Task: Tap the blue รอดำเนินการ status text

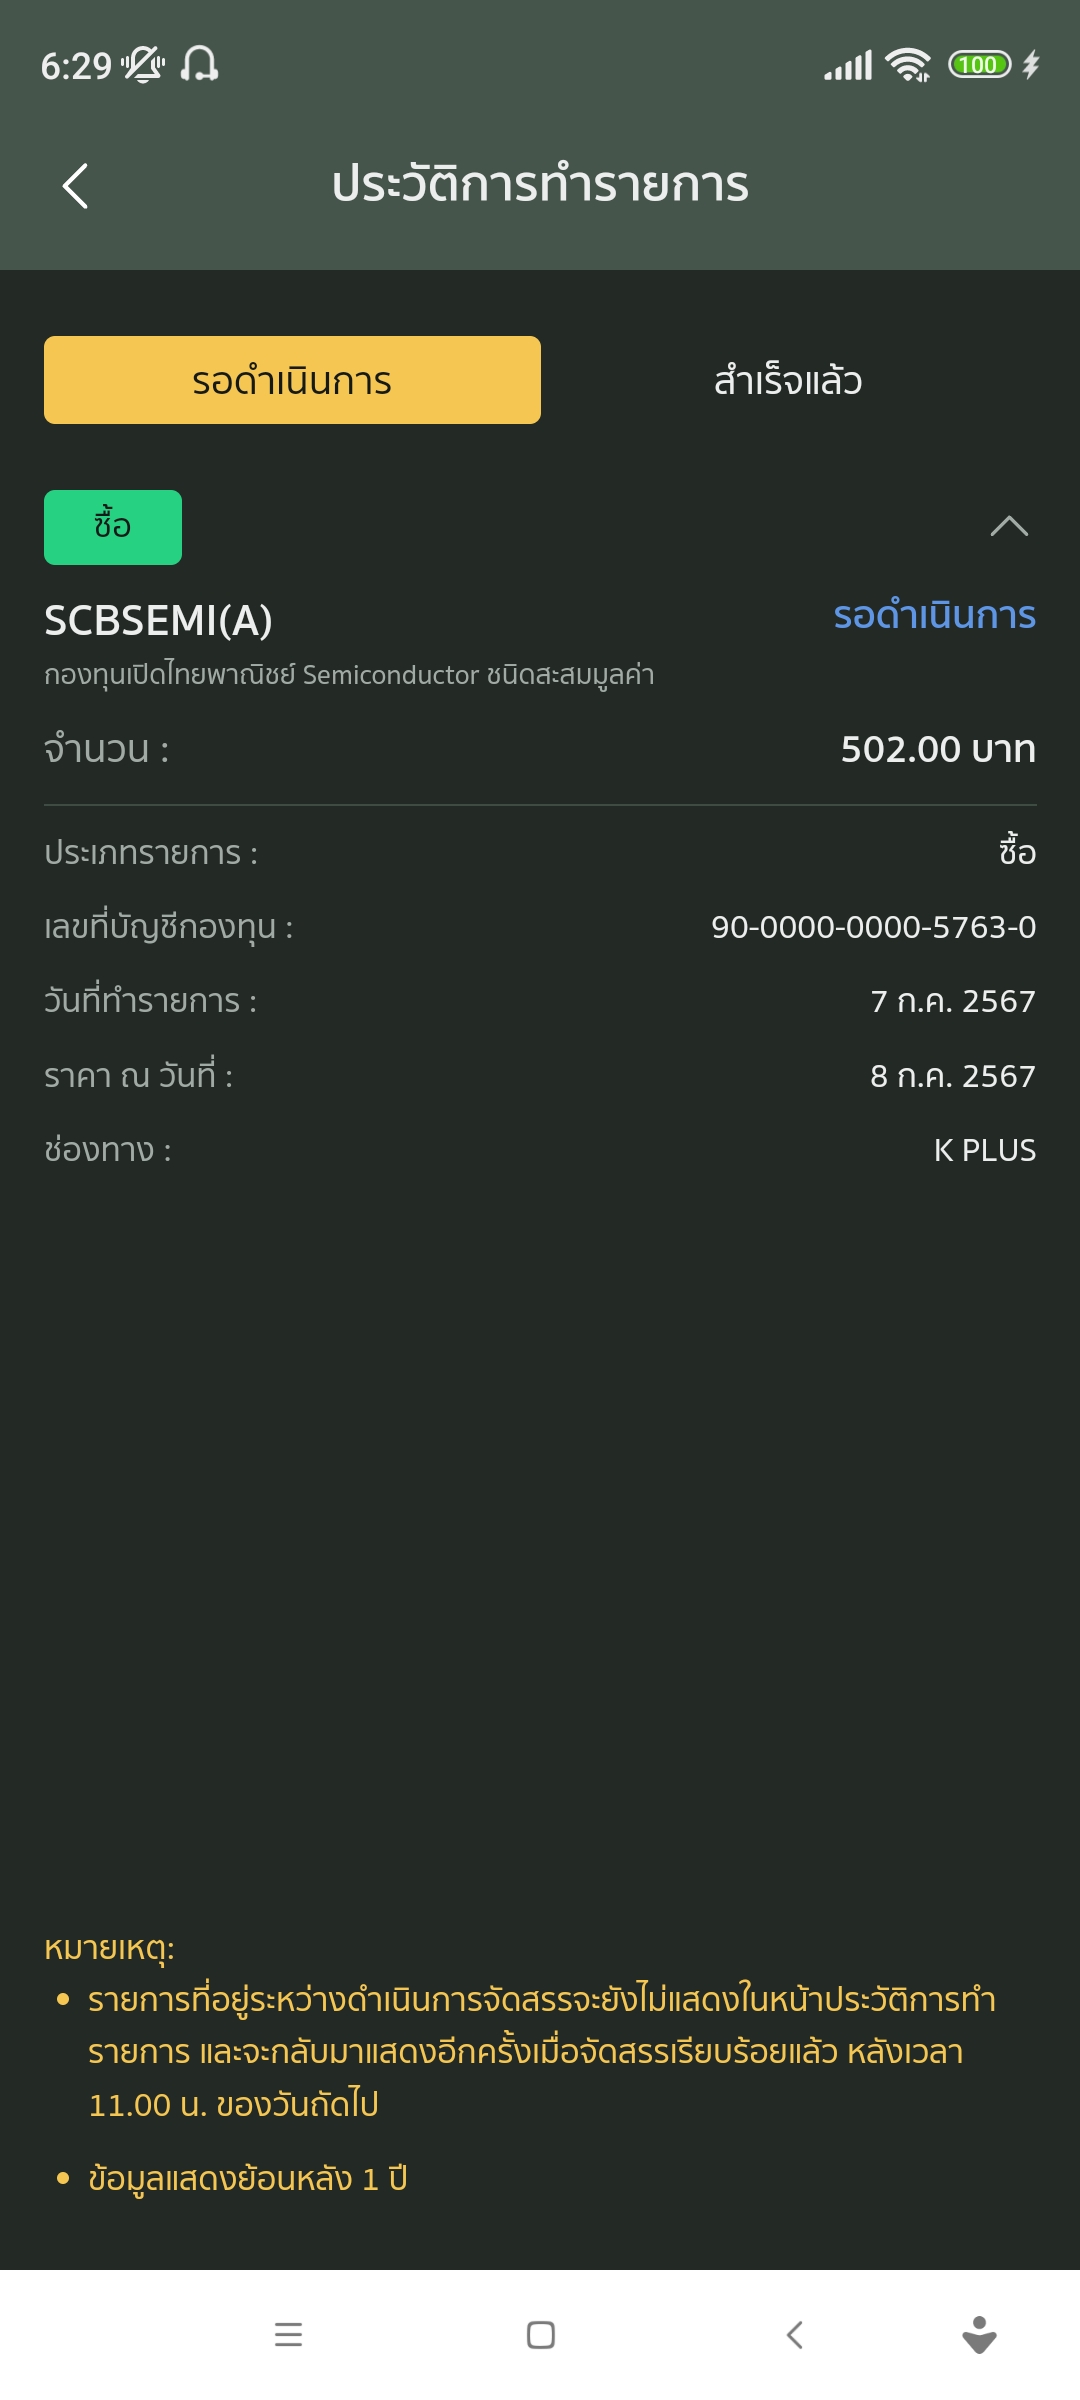Action: click(934, 614)
